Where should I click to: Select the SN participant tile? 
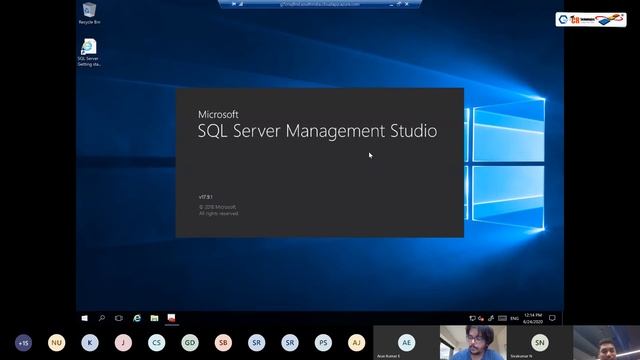540,342
